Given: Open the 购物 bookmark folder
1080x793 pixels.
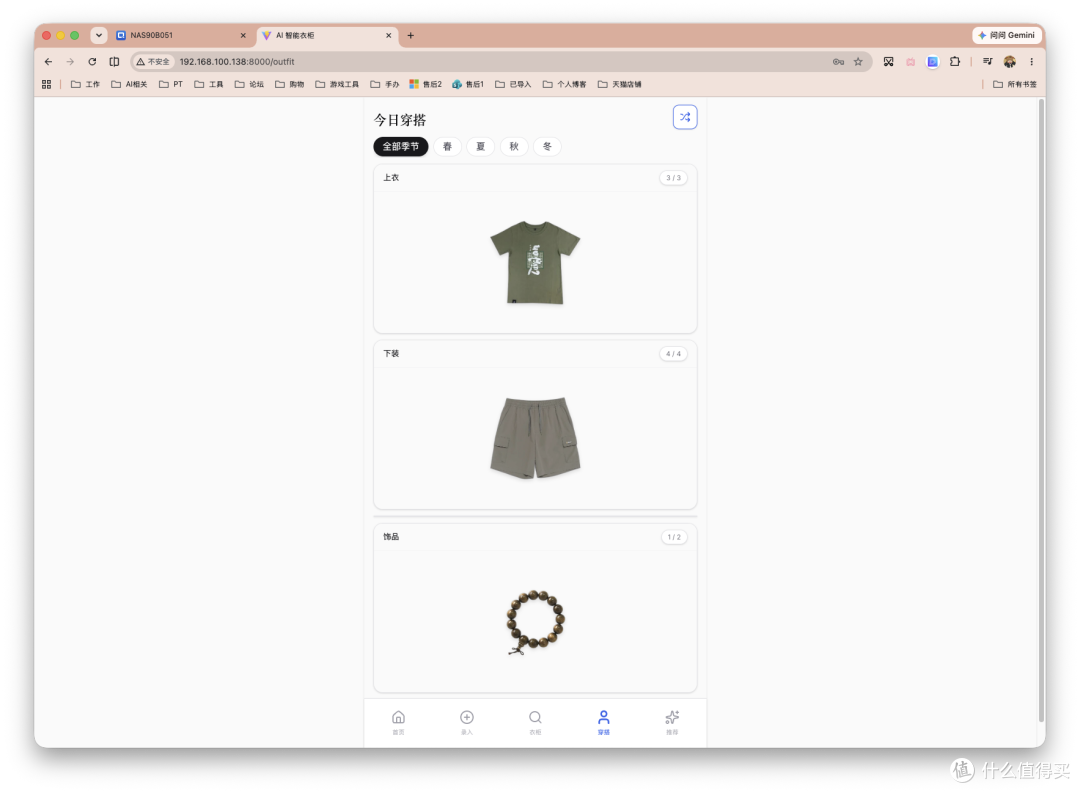Looking at the screenshot, I should 289,84.
